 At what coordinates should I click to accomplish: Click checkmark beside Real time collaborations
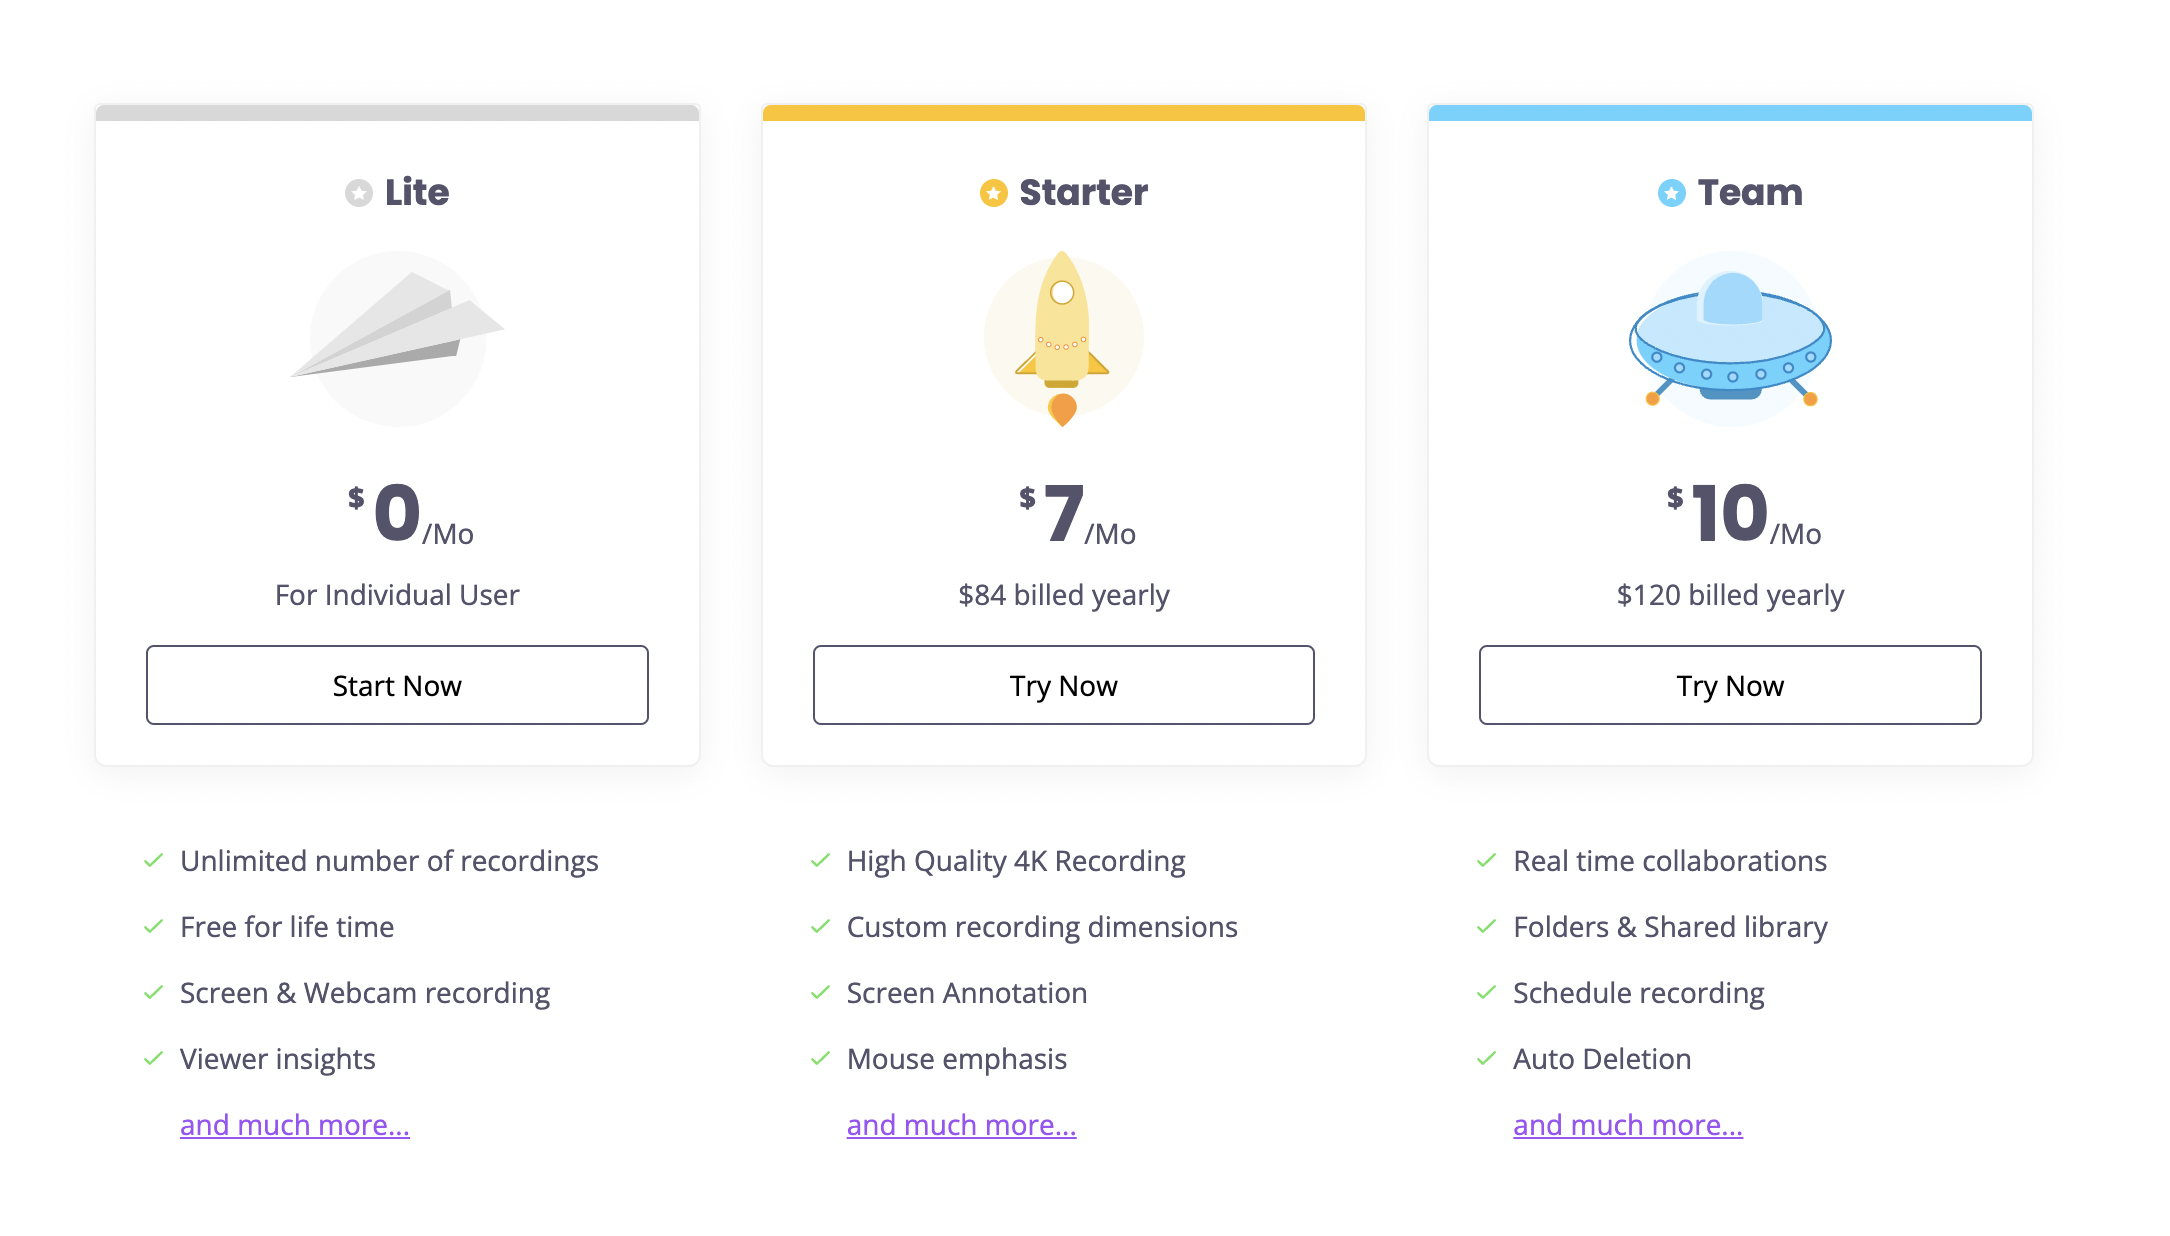coord(1487,861)
